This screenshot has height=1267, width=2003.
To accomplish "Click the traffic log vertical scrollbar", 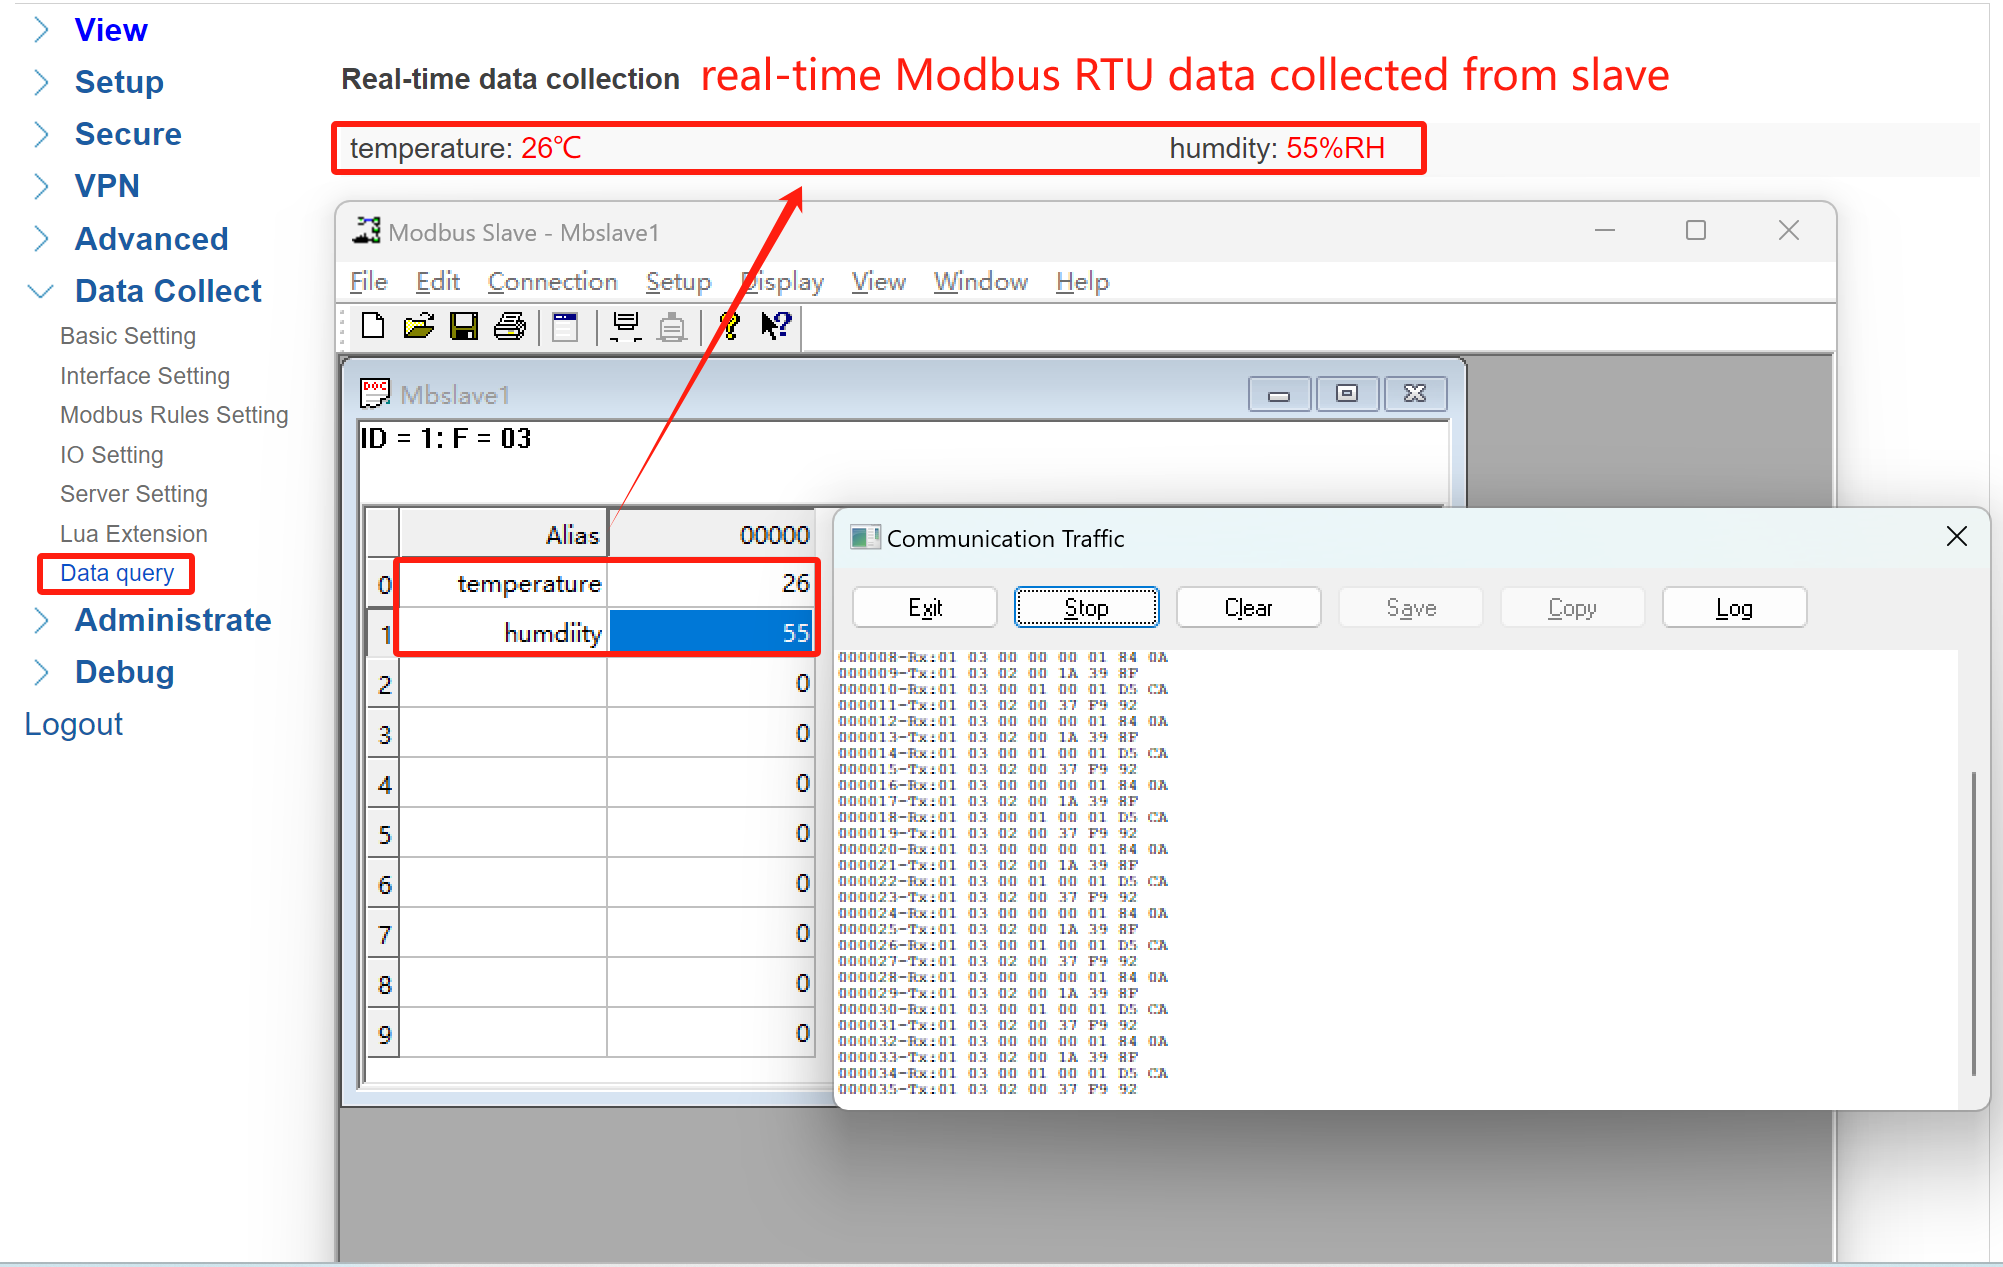I will tap(1973, 920).
